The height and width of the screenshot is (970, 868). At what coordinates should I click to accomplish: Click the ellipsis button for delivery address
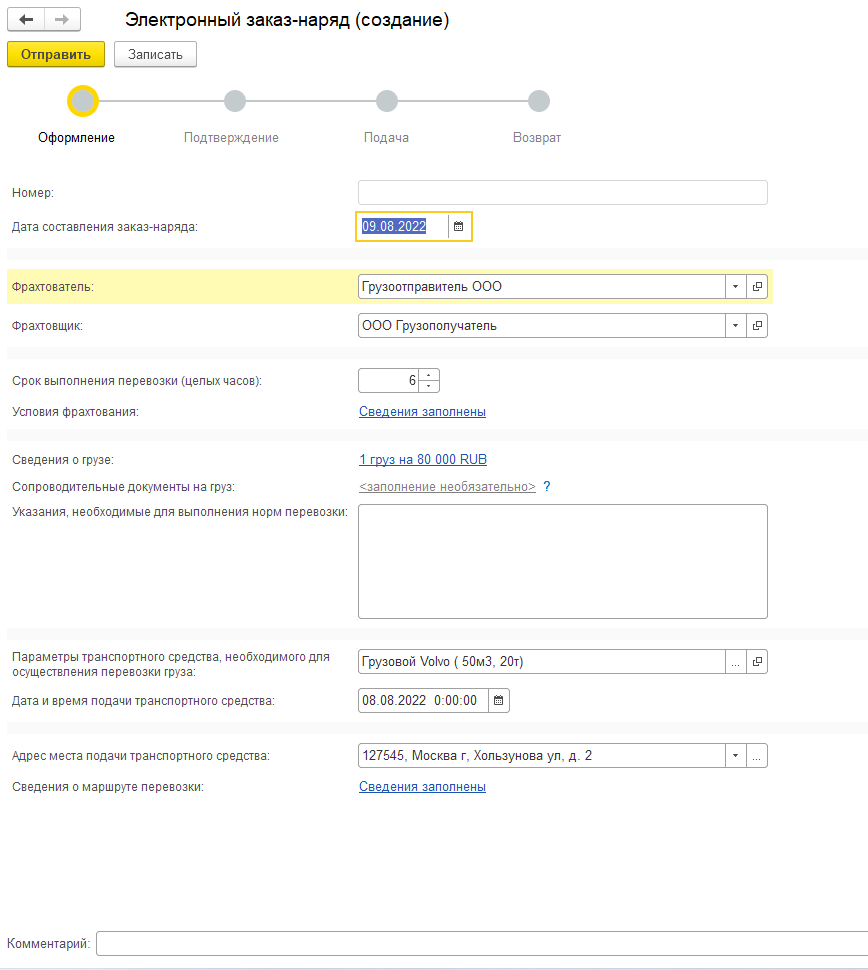click(x=757, y=755)
